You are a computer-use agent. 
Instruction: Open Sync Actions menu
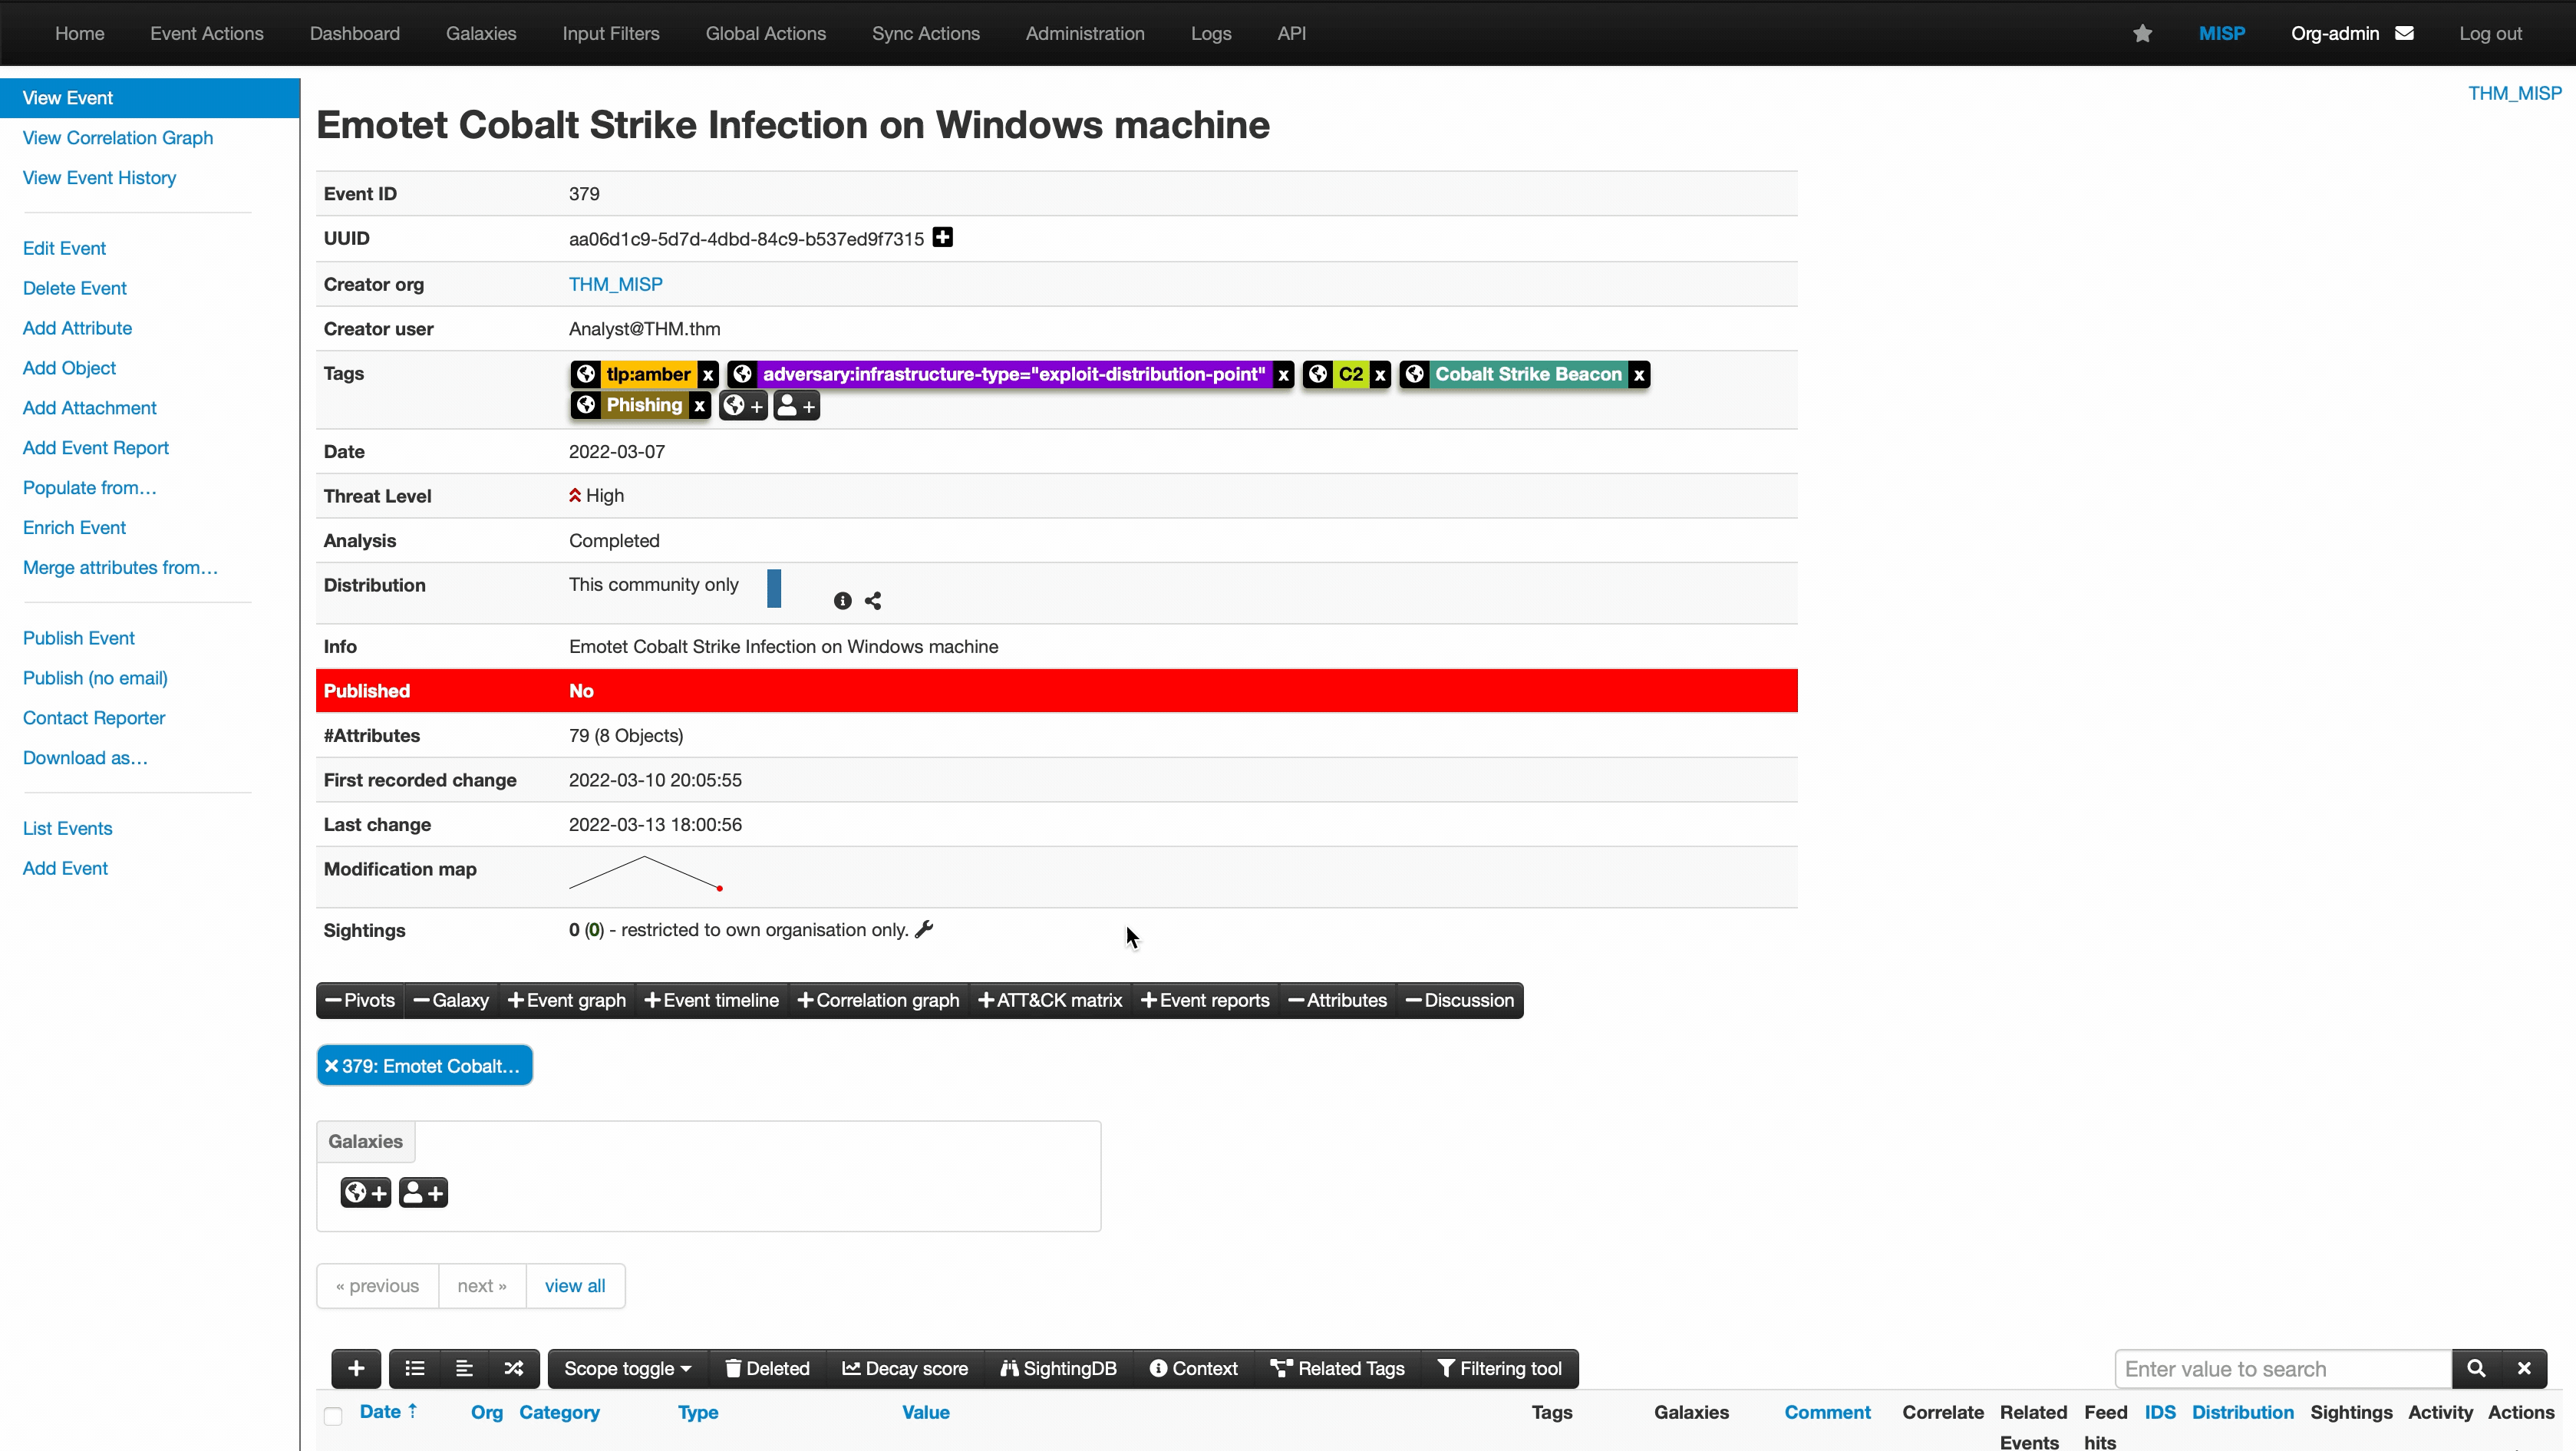tap(926, 33)
